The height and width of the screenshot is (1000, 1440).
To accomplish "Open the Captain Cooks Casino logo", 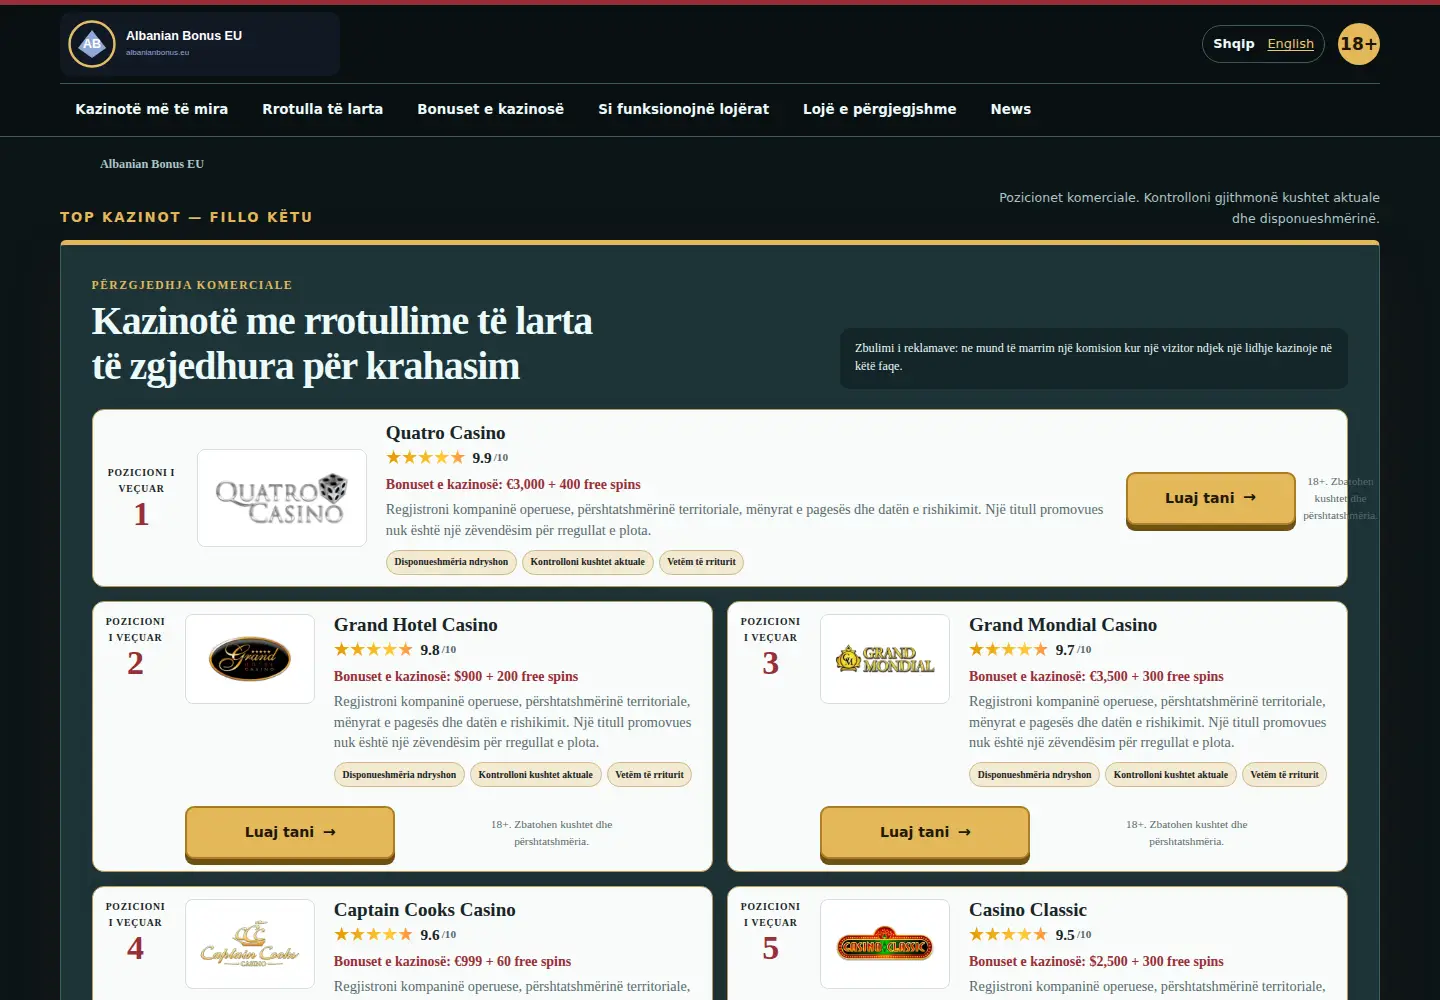I will (x=250, y=944).
